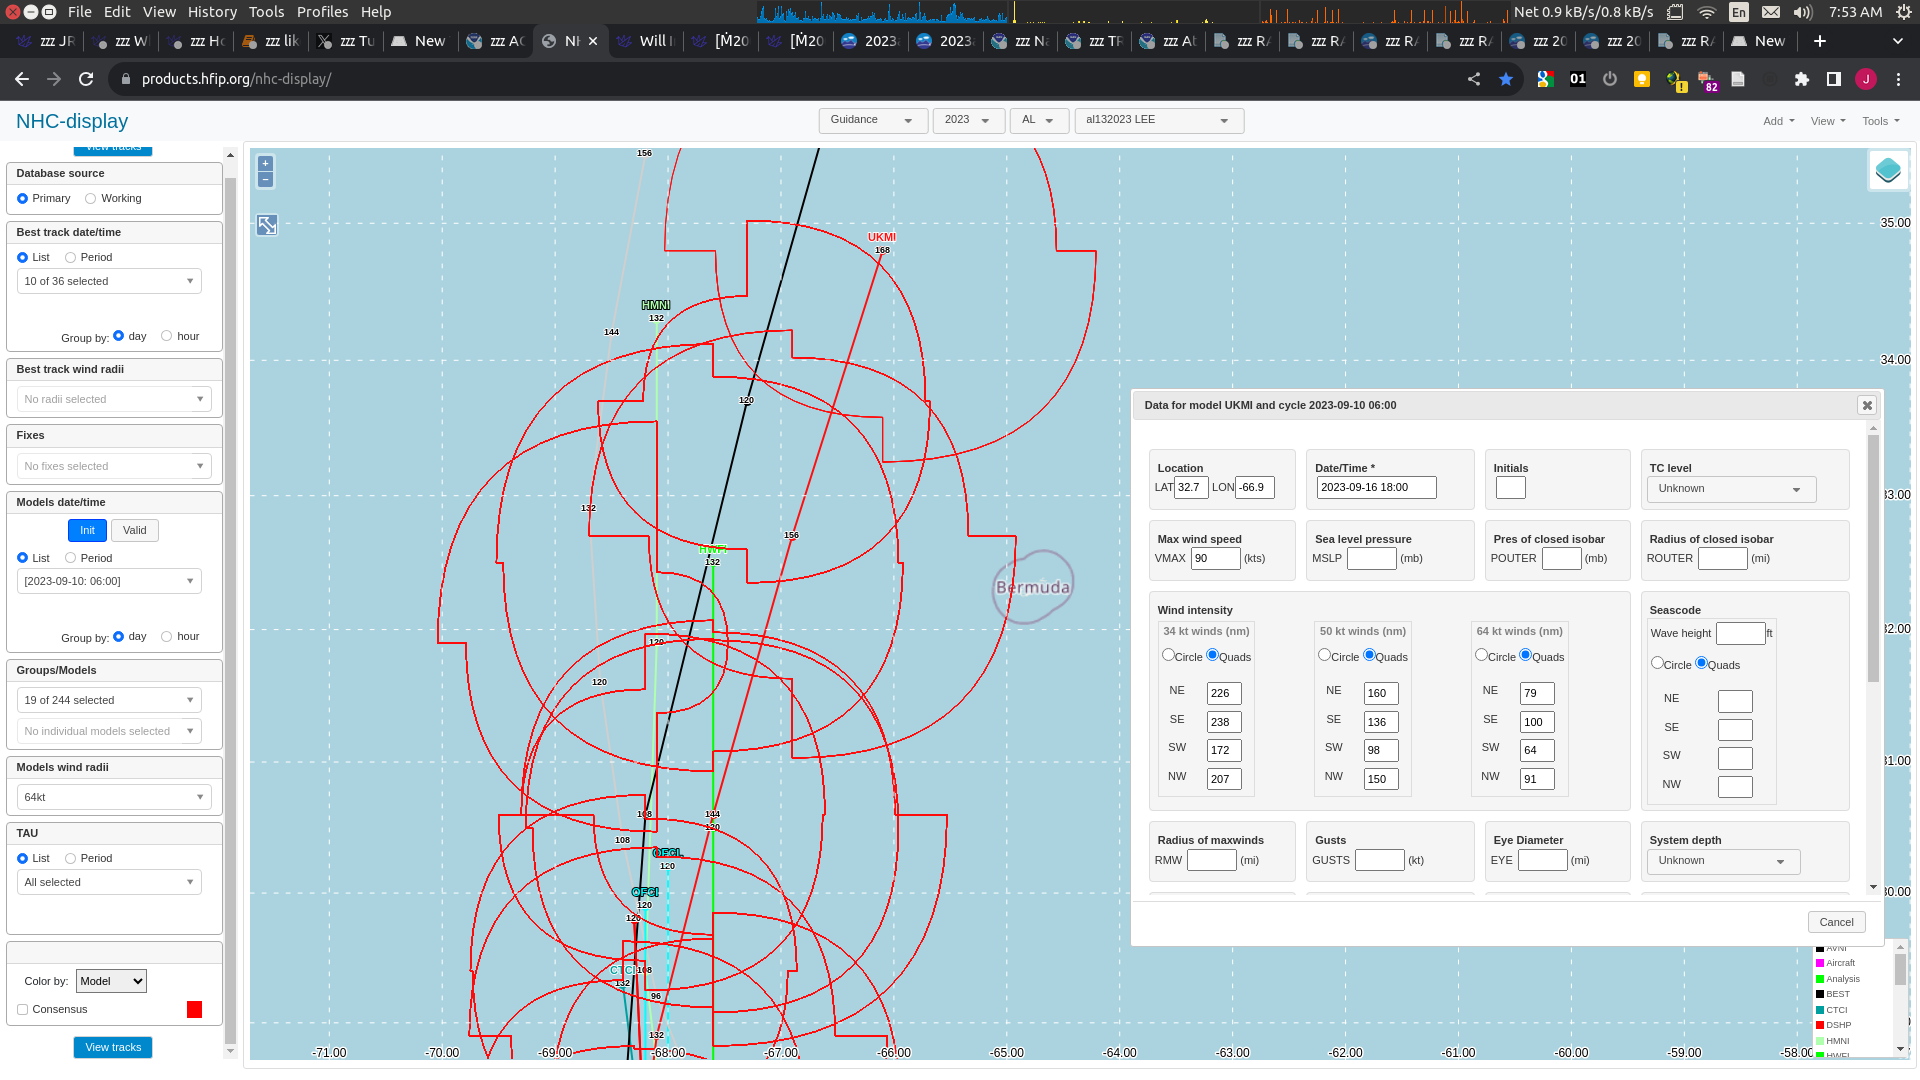Open the Add menu
The height and width of the screenshot is (1080, 1920).
1778,121
